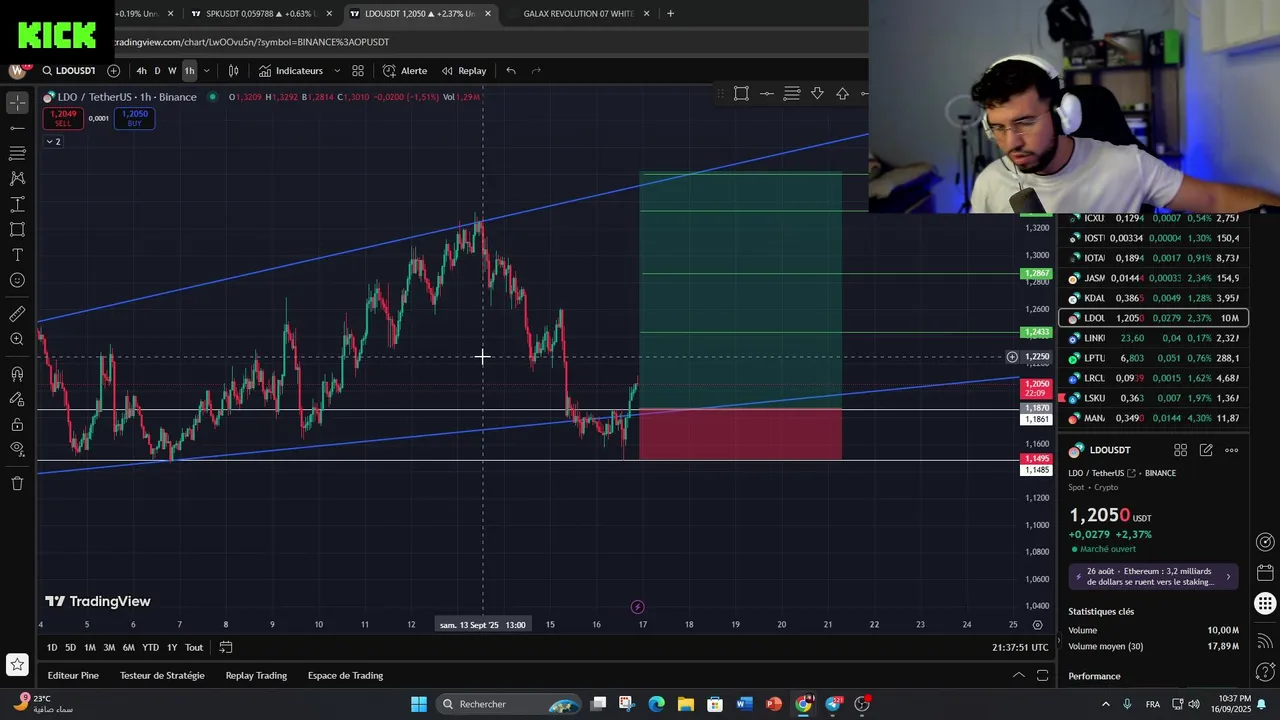Toggle stay in drawing mode
This screenshot has width=1280, height=720.
pyautogui.click(x=17, y=399)
